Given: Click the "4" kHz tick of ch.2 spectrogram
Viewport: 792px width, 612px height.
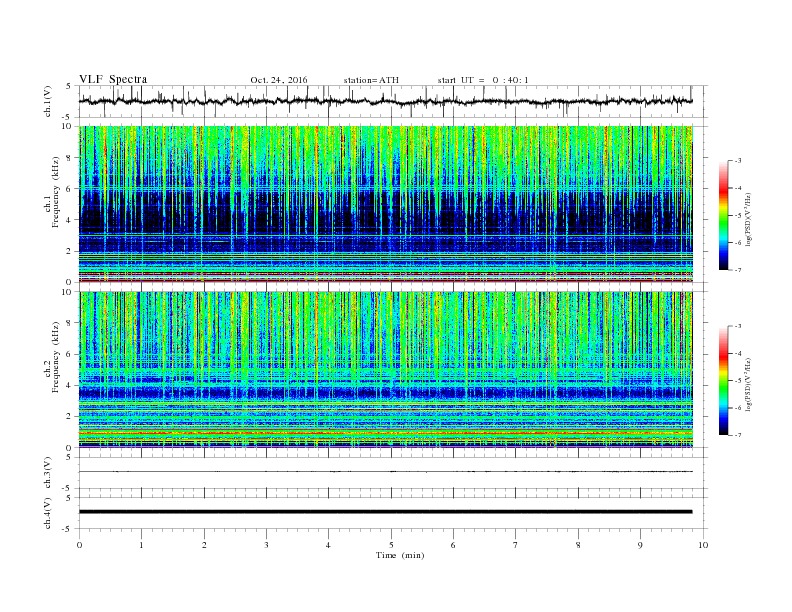Looking at the screenshot, I should (x=70, y=385).
